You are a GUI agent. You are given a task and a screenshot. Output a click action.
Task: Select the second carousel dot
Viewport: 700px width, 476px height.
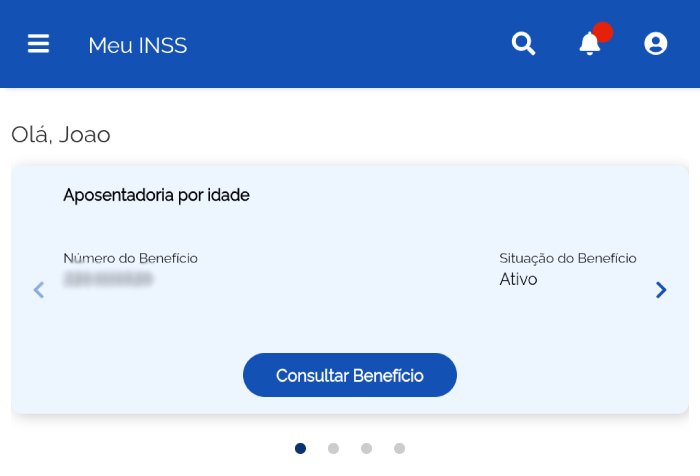[333, 449]
